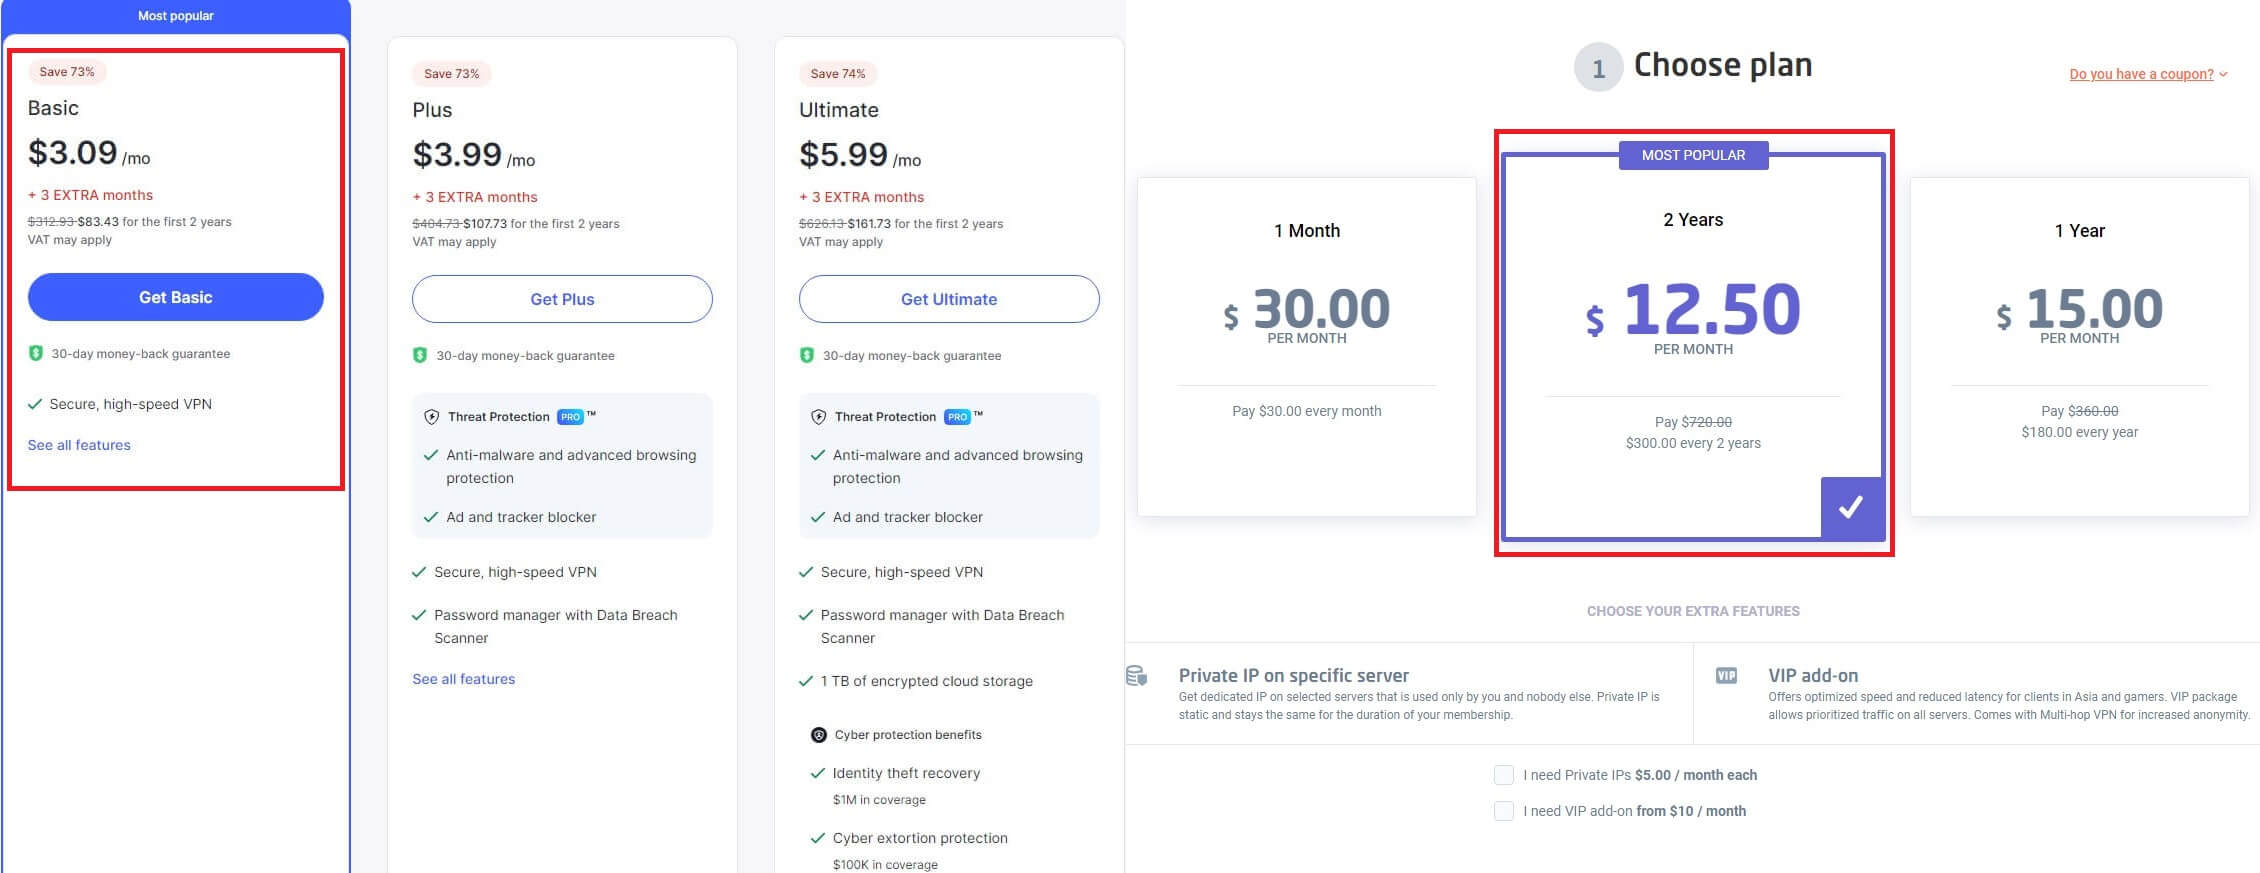The image size is (2260, 873).
Task: Enable the VIP add-on checkbox
Action: (x=1503, y=811)
